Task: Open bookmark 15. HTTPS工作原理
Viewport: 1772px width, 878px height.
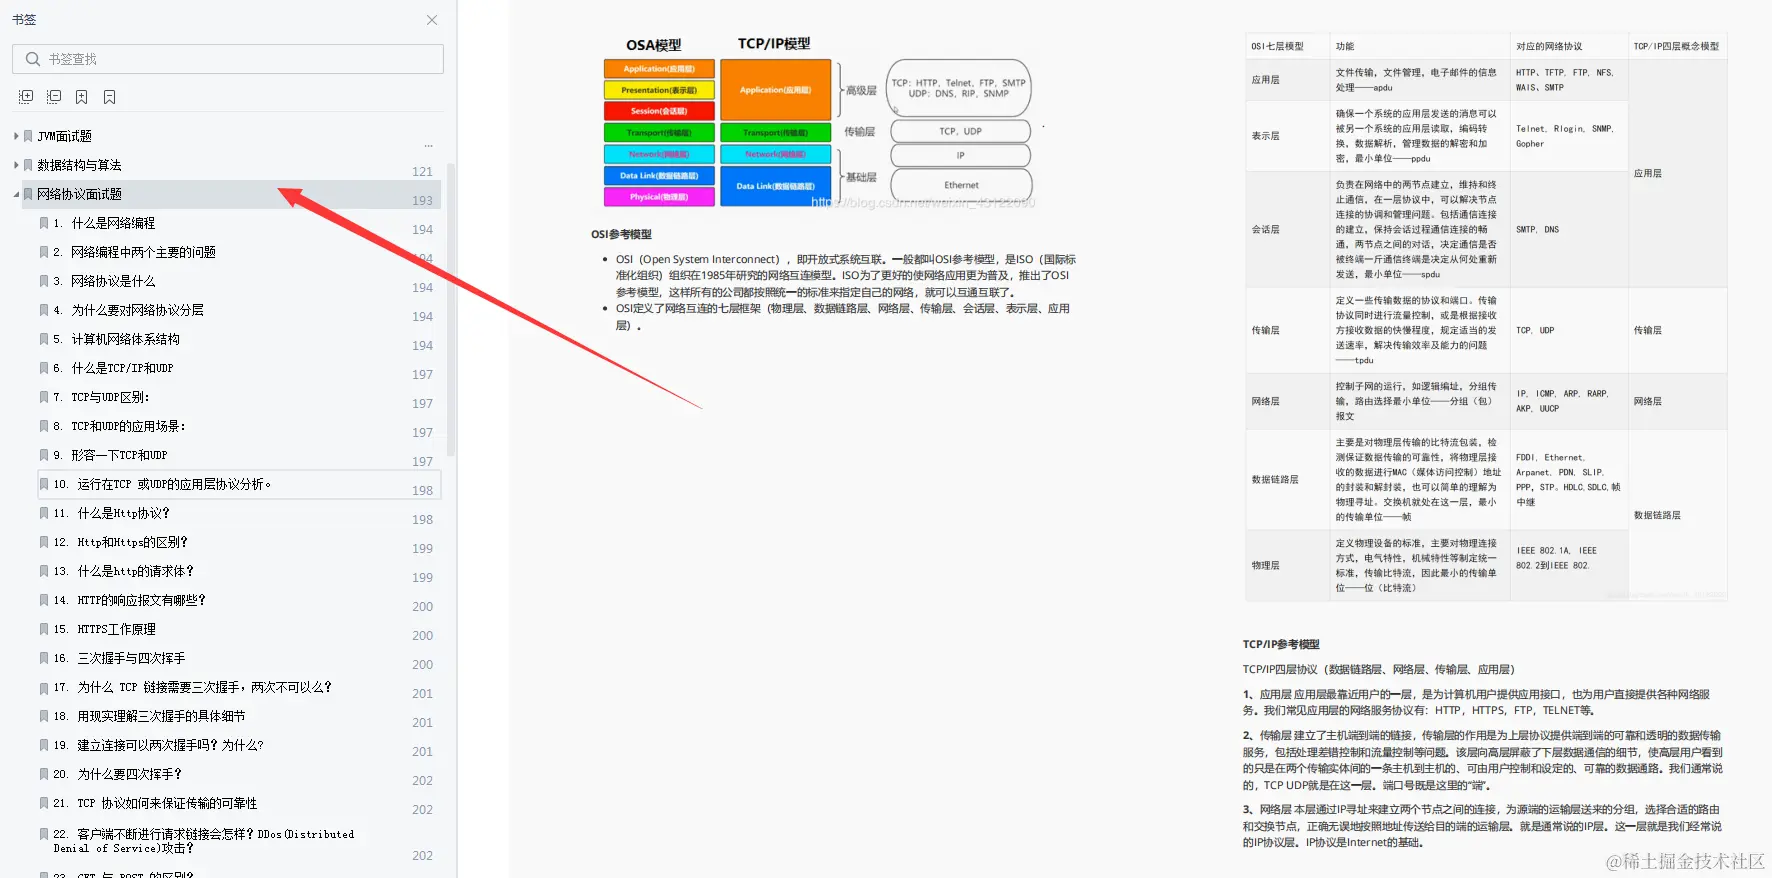Action: [x=105, y=629]
